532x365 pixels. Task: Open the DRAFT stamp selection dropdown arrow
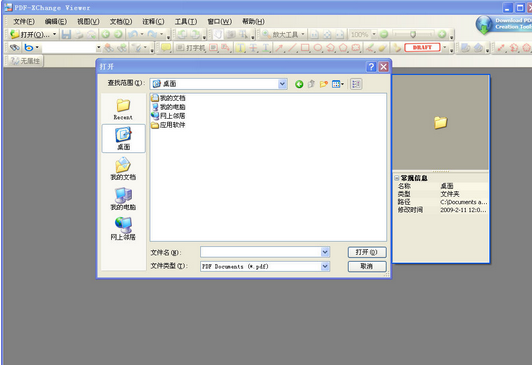444,47
